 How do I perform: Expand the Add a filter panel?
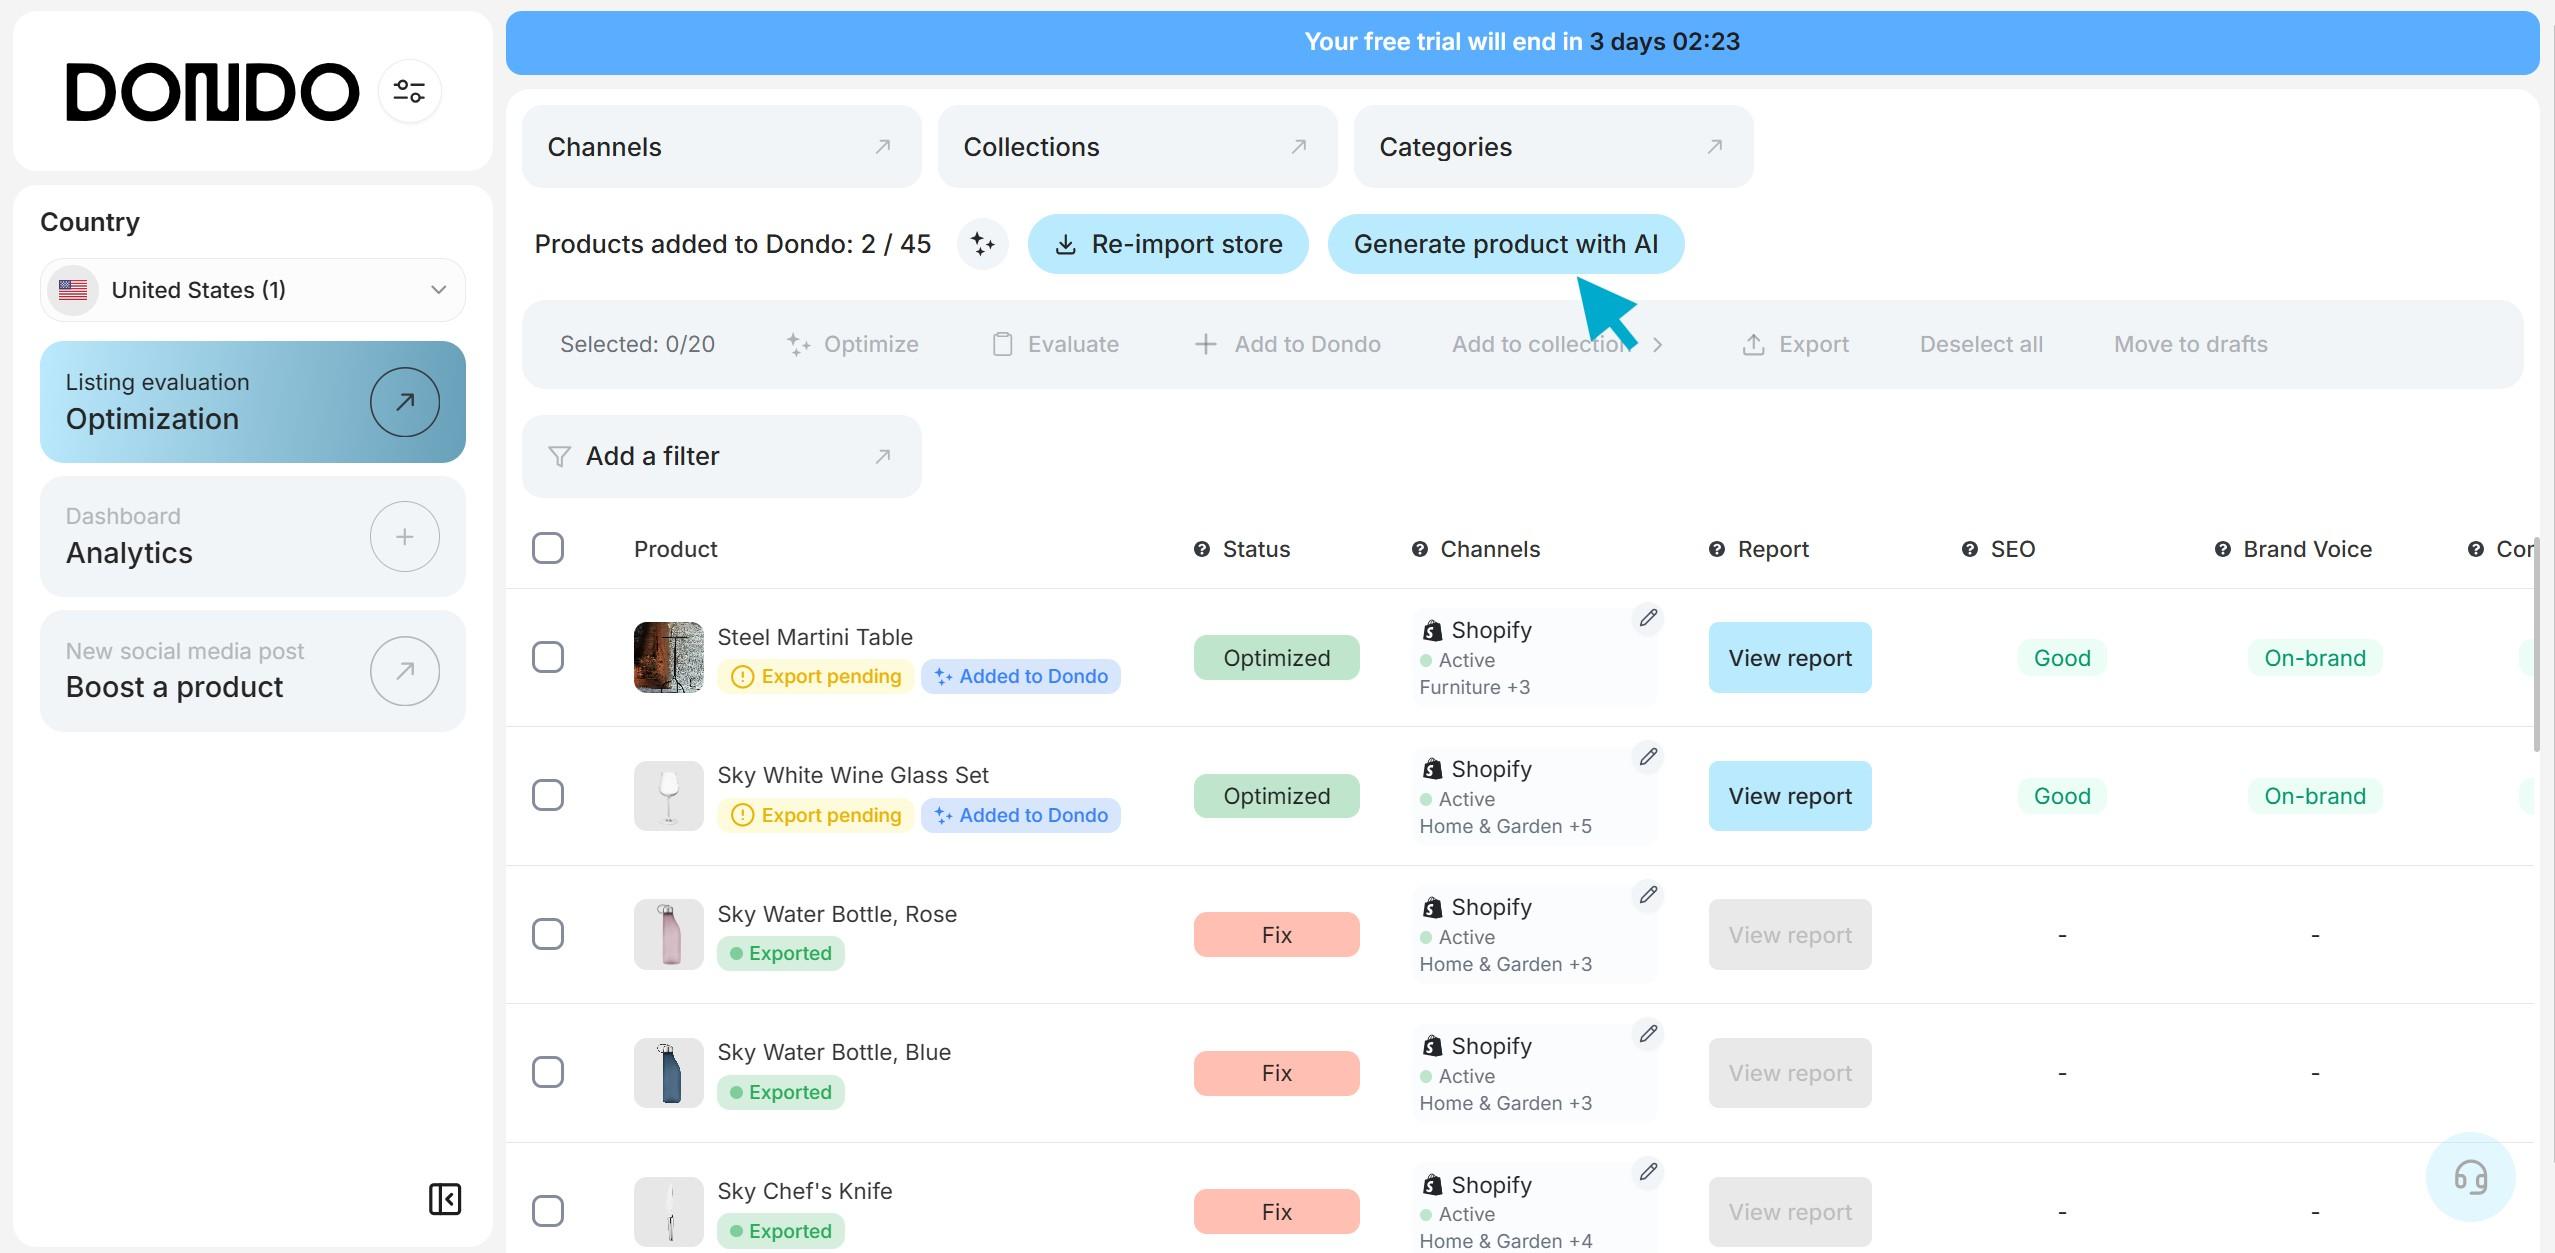(x=720, y=456)
